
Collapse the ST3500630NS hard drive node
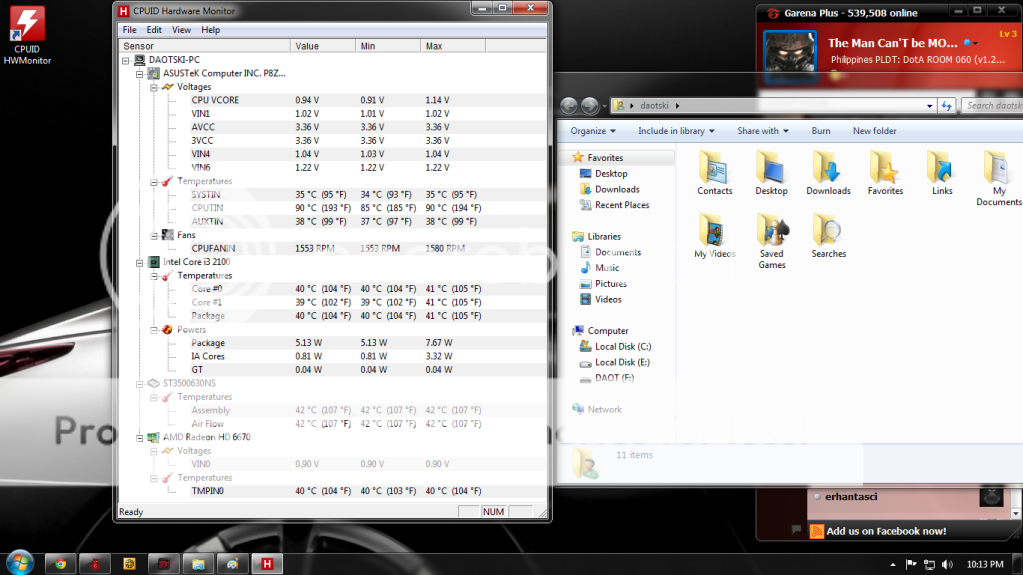click(x=140, y=384)
